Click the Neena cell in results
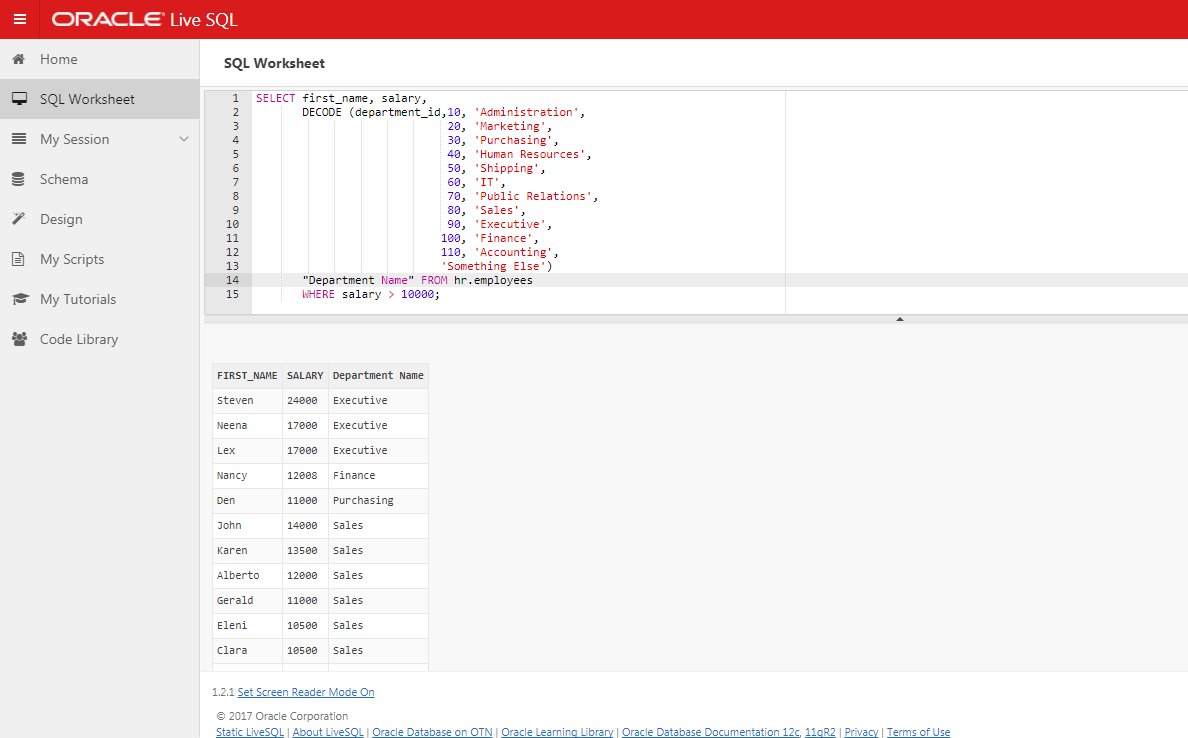This screenshot has height=738, width=1188. pyautogui.click(x=247, y=426)
